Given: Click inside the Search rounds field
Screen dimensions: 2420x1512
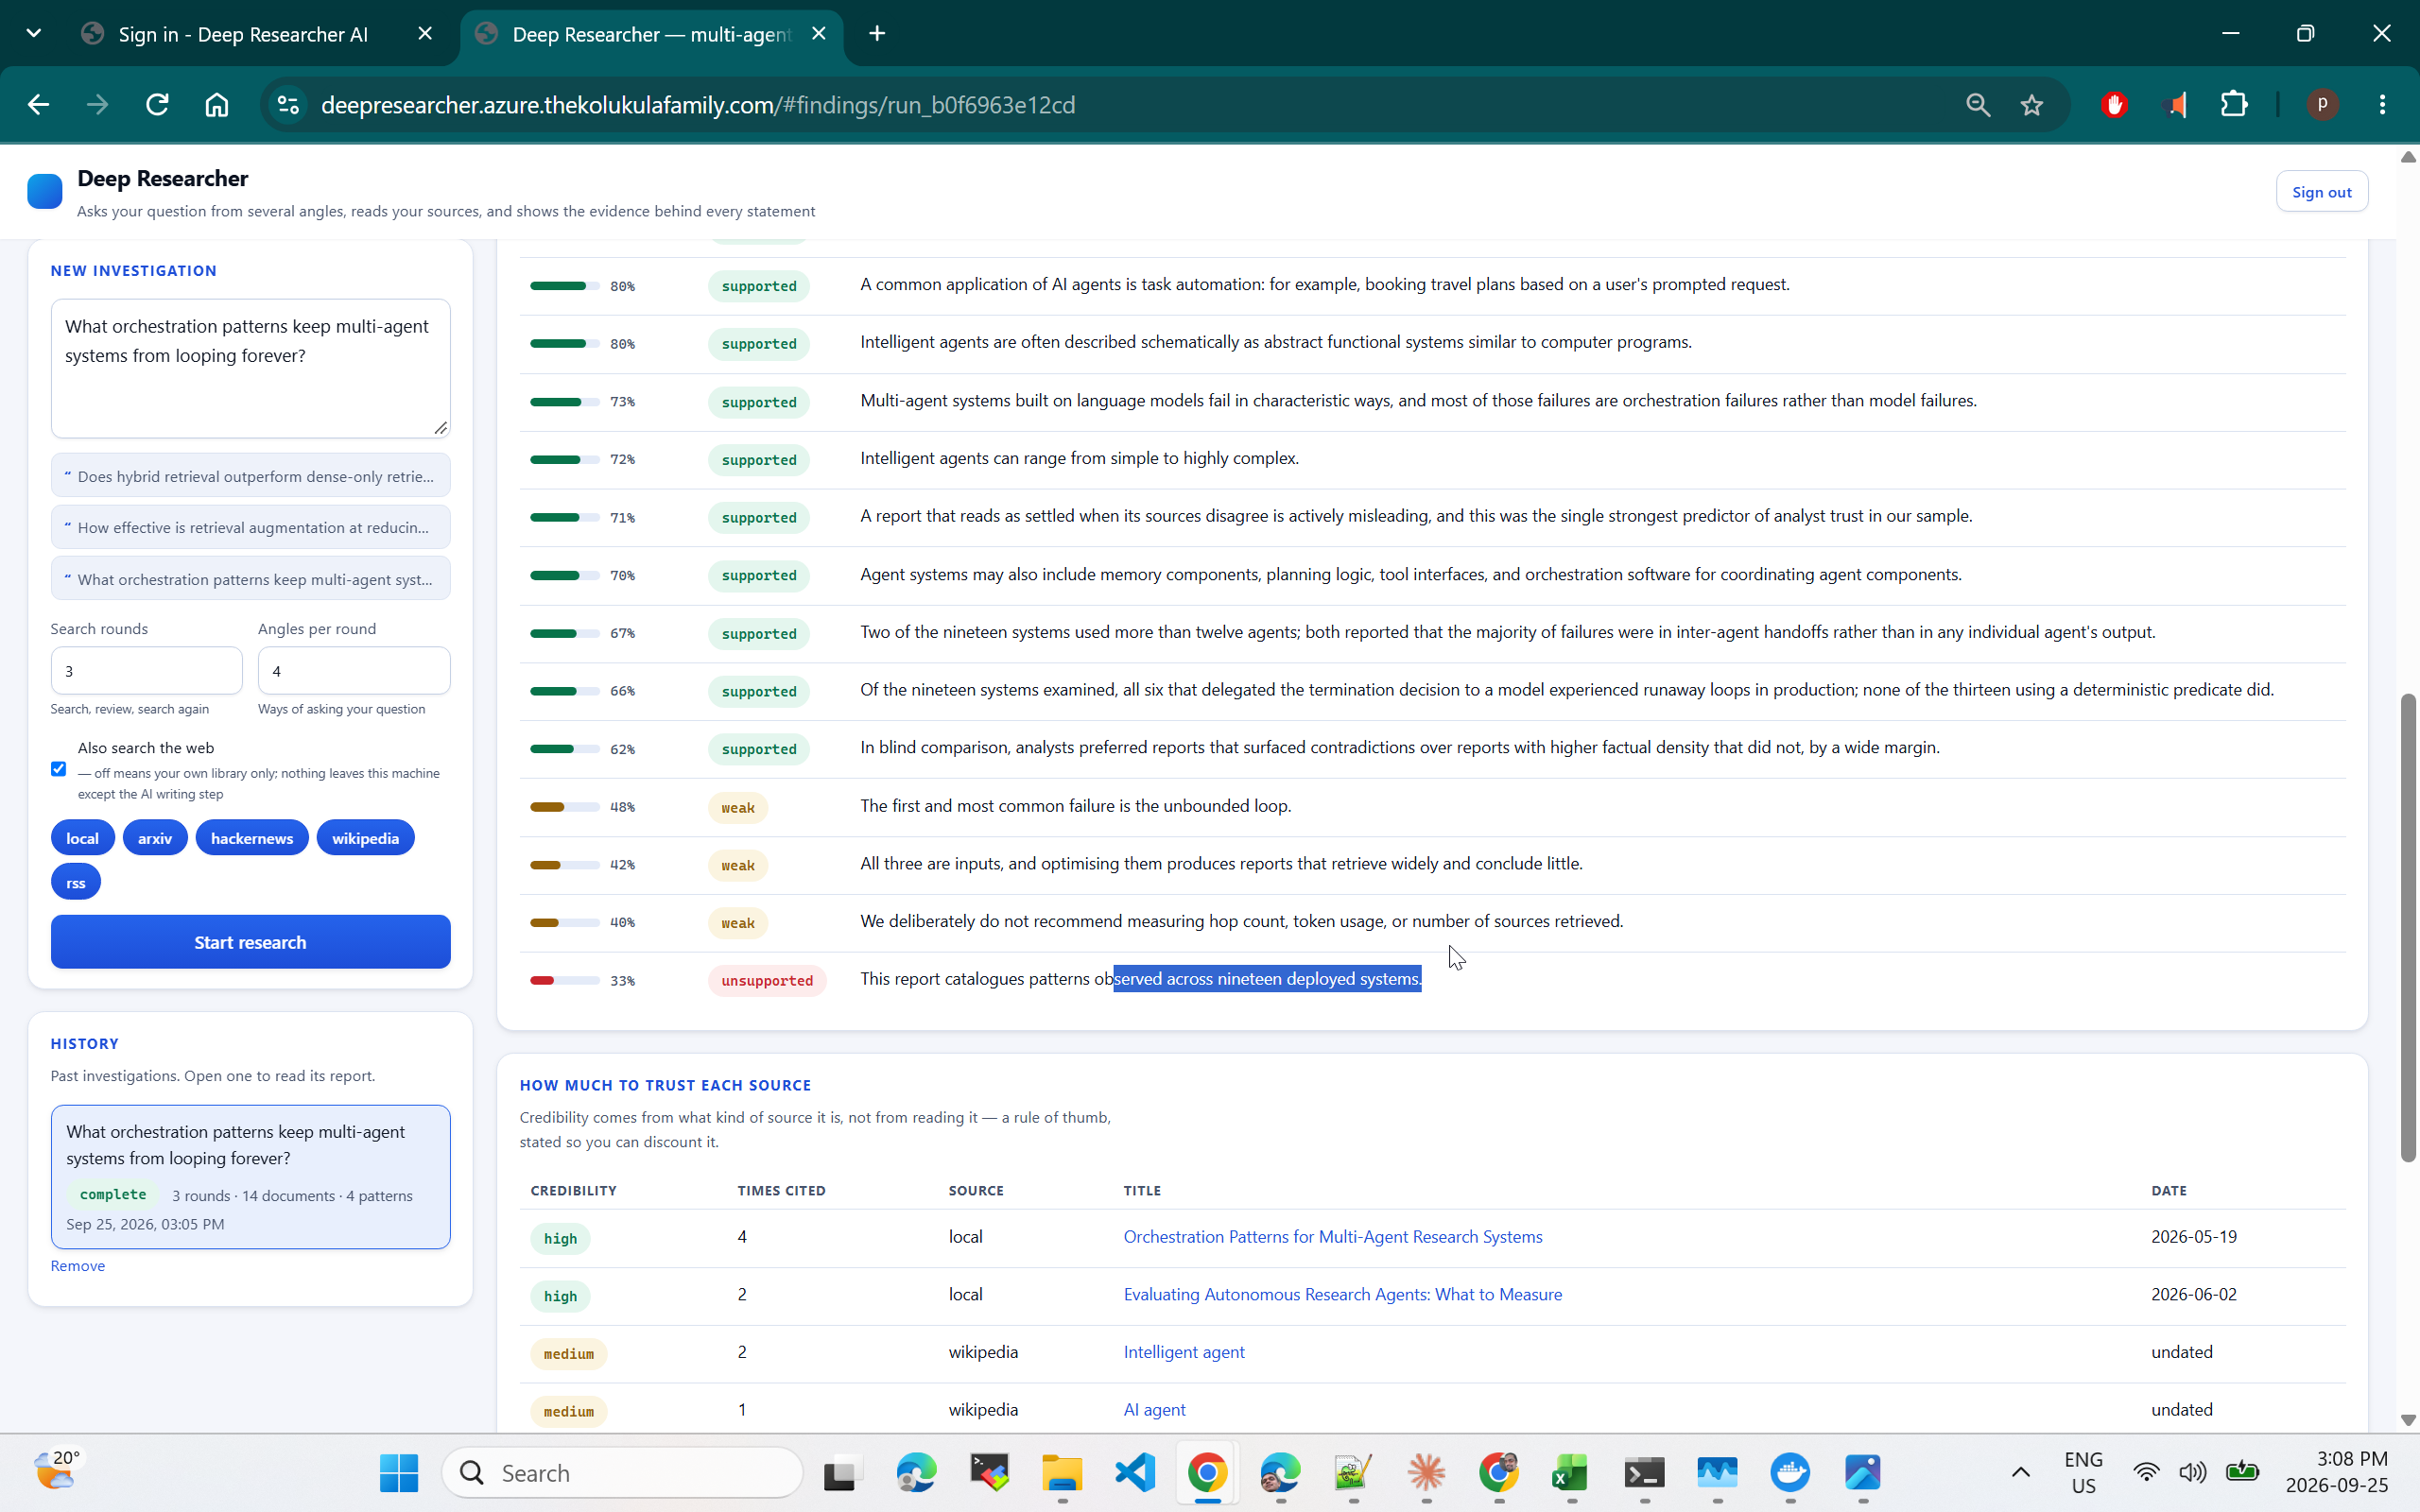Looking at the screenshot, I should tap(146, 671).
